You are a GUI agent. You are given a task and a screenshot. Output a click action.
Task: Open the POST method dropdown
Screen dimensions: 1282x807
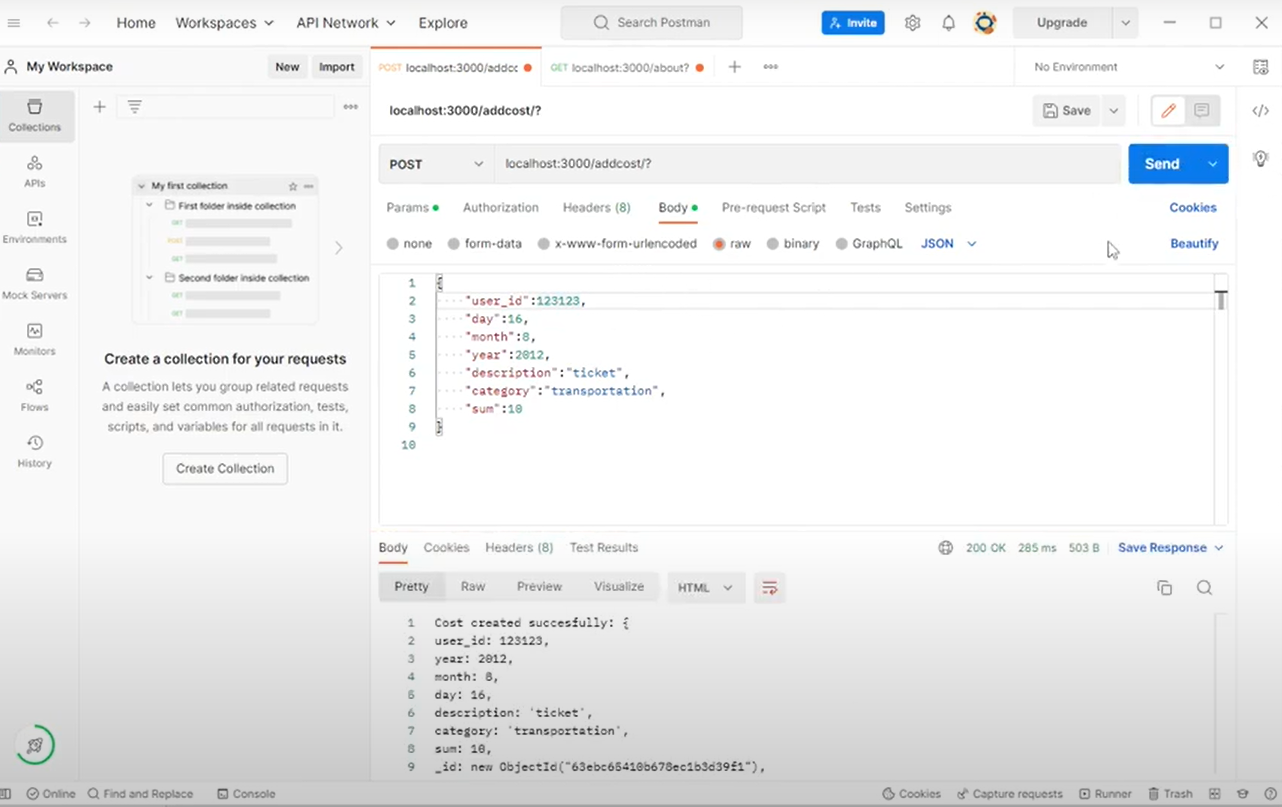point(435,163)
